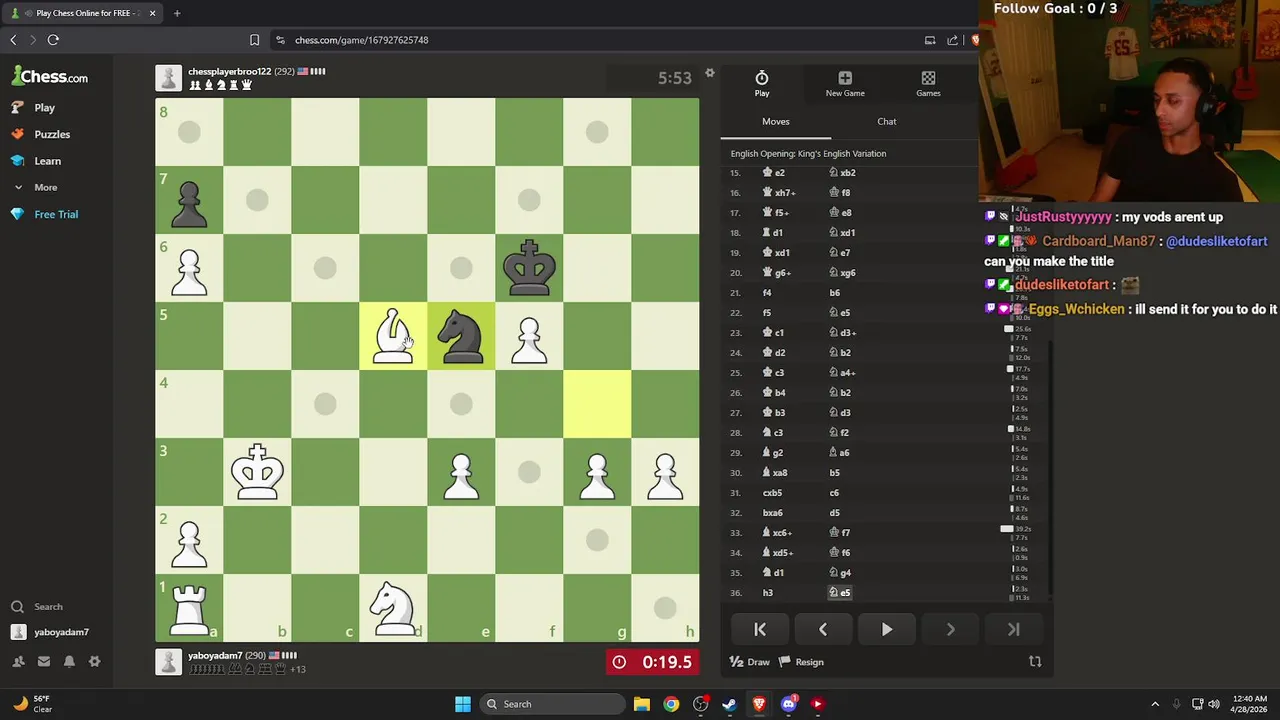Click the Chess.com logo
This screenshot has width=1280, height=720.
50,76
